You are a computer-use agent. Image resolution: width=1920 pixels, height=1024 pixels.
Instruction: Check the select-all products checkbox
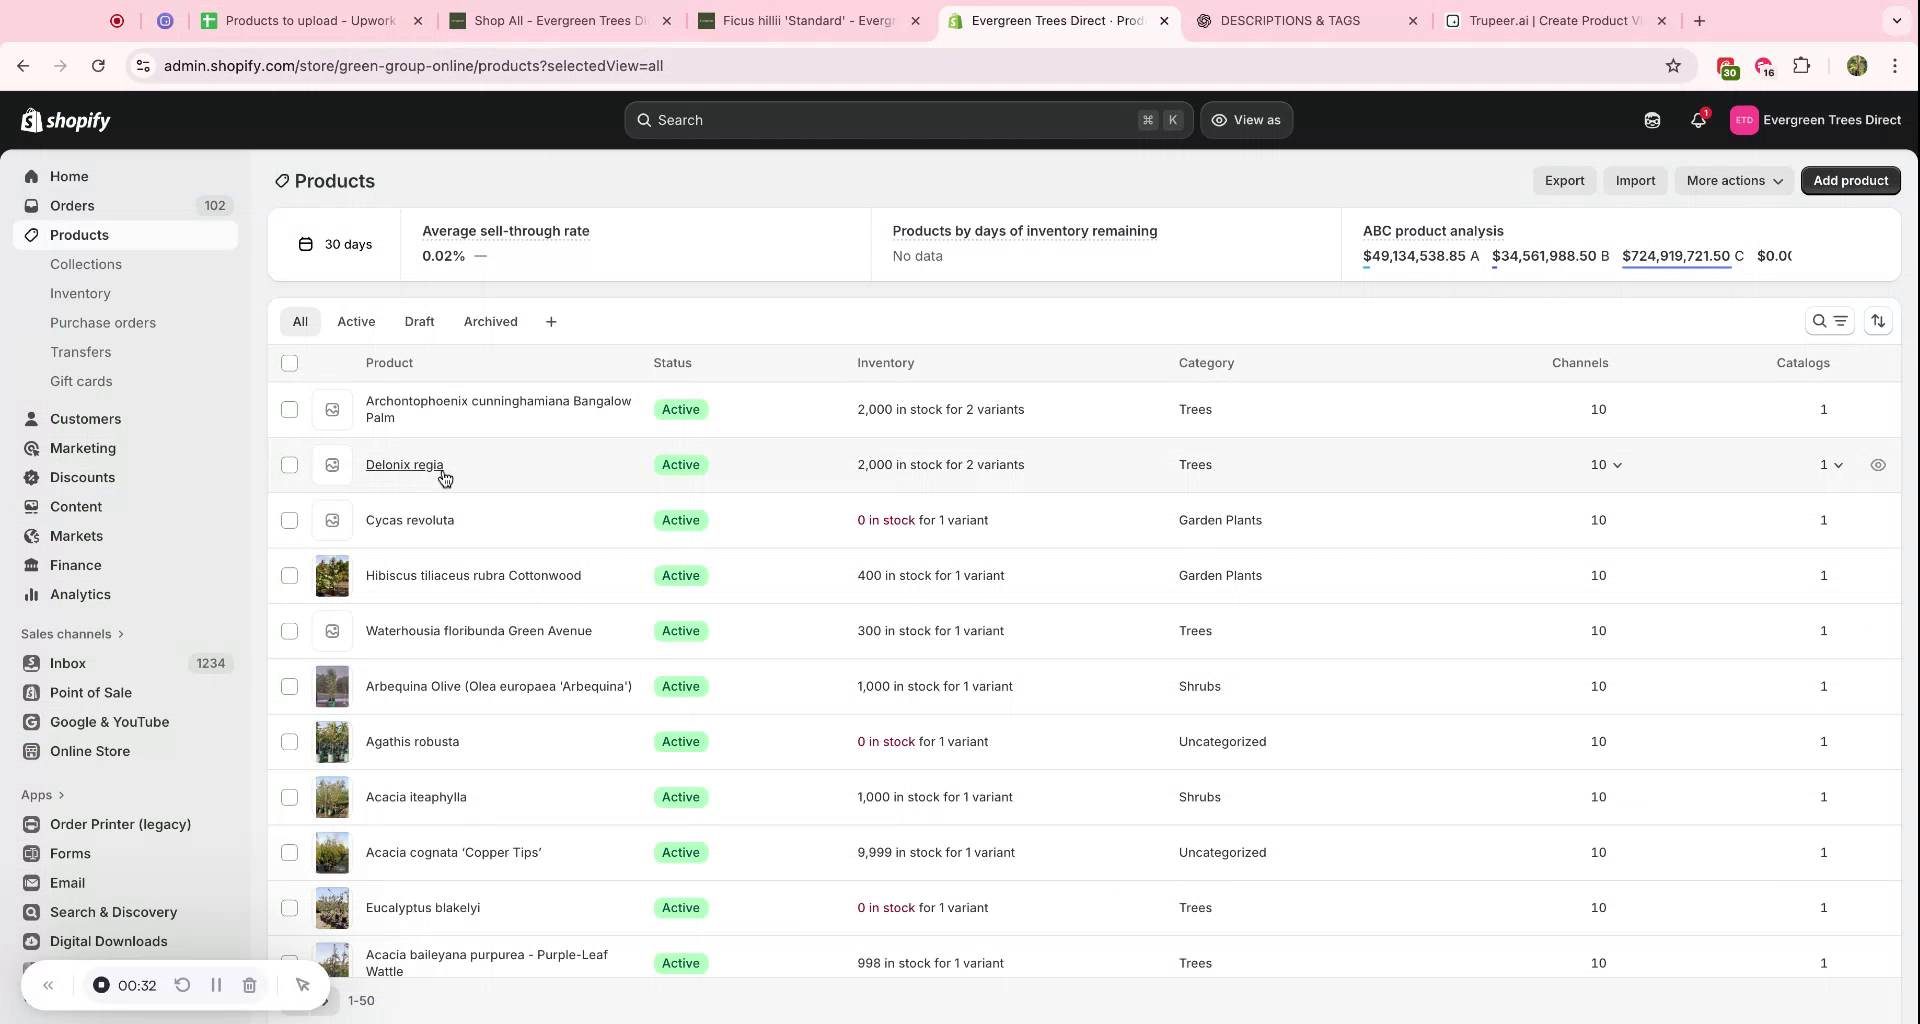coord(289,363)
